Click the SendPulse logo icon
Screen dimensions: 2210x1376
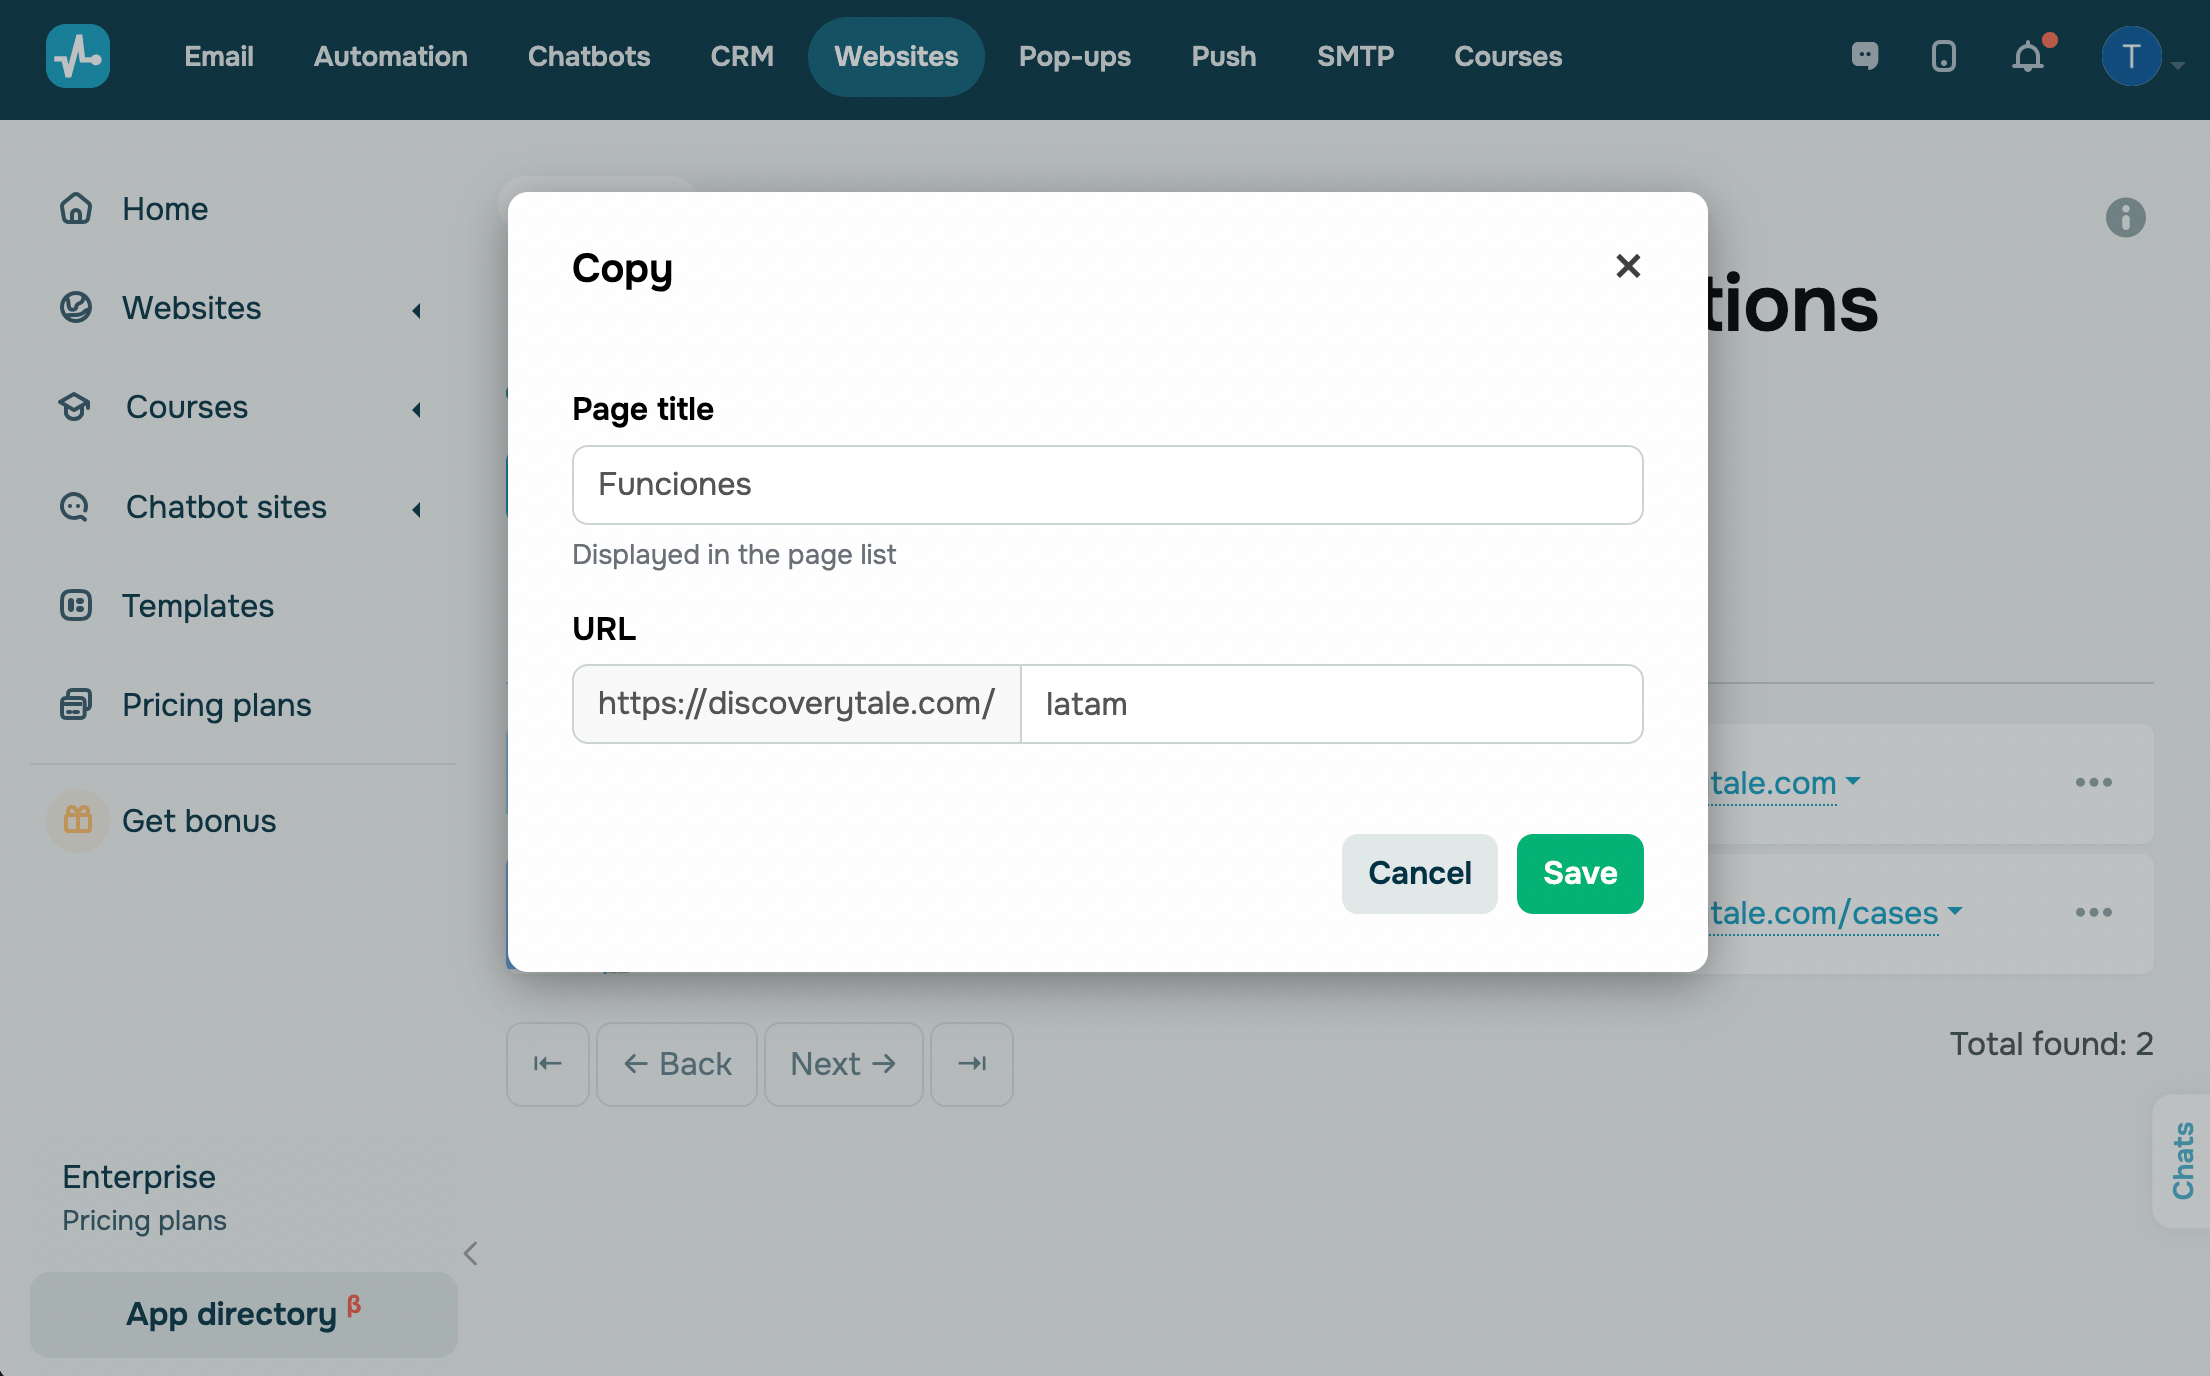tap(78, 56)
